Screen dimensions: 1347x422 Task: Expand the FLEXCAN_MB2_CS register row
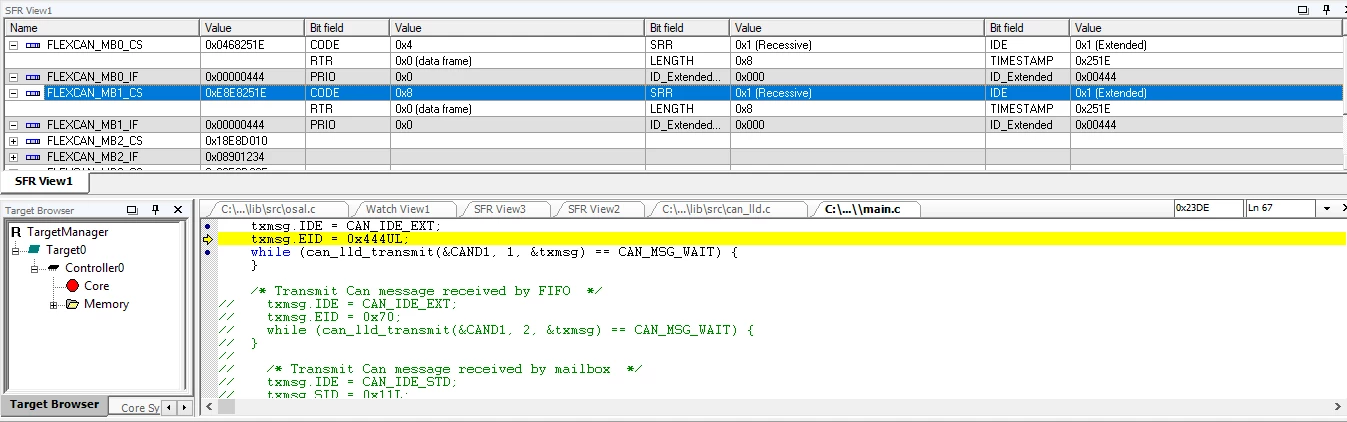tap(14, 141)
